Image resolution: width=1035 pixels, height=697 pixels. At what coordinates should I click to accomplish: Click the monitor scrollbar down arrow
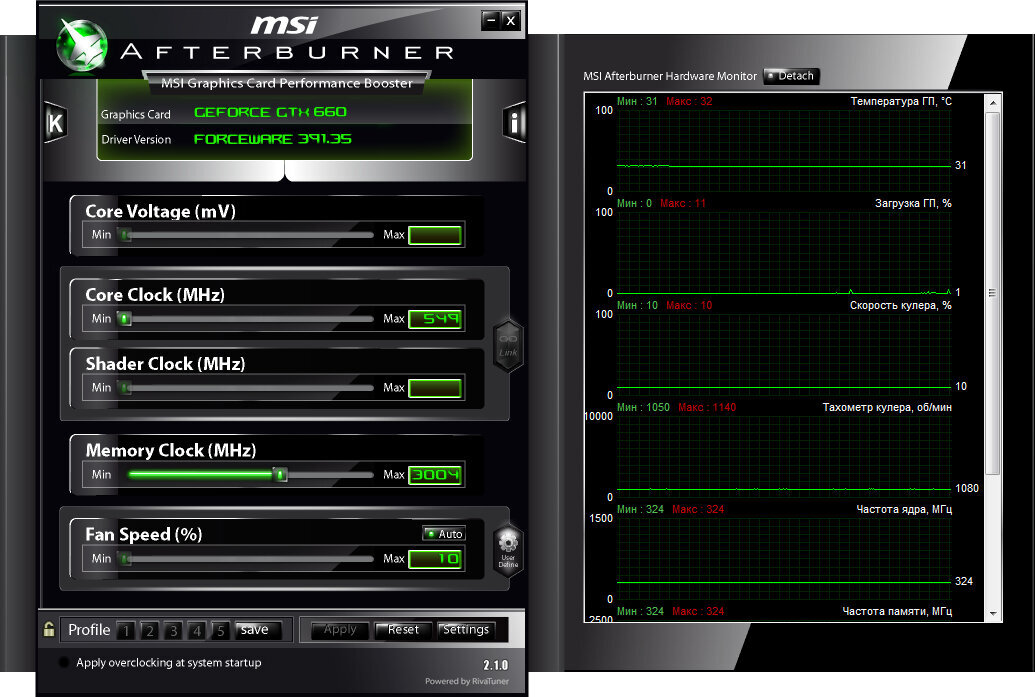tap(993, 614)
